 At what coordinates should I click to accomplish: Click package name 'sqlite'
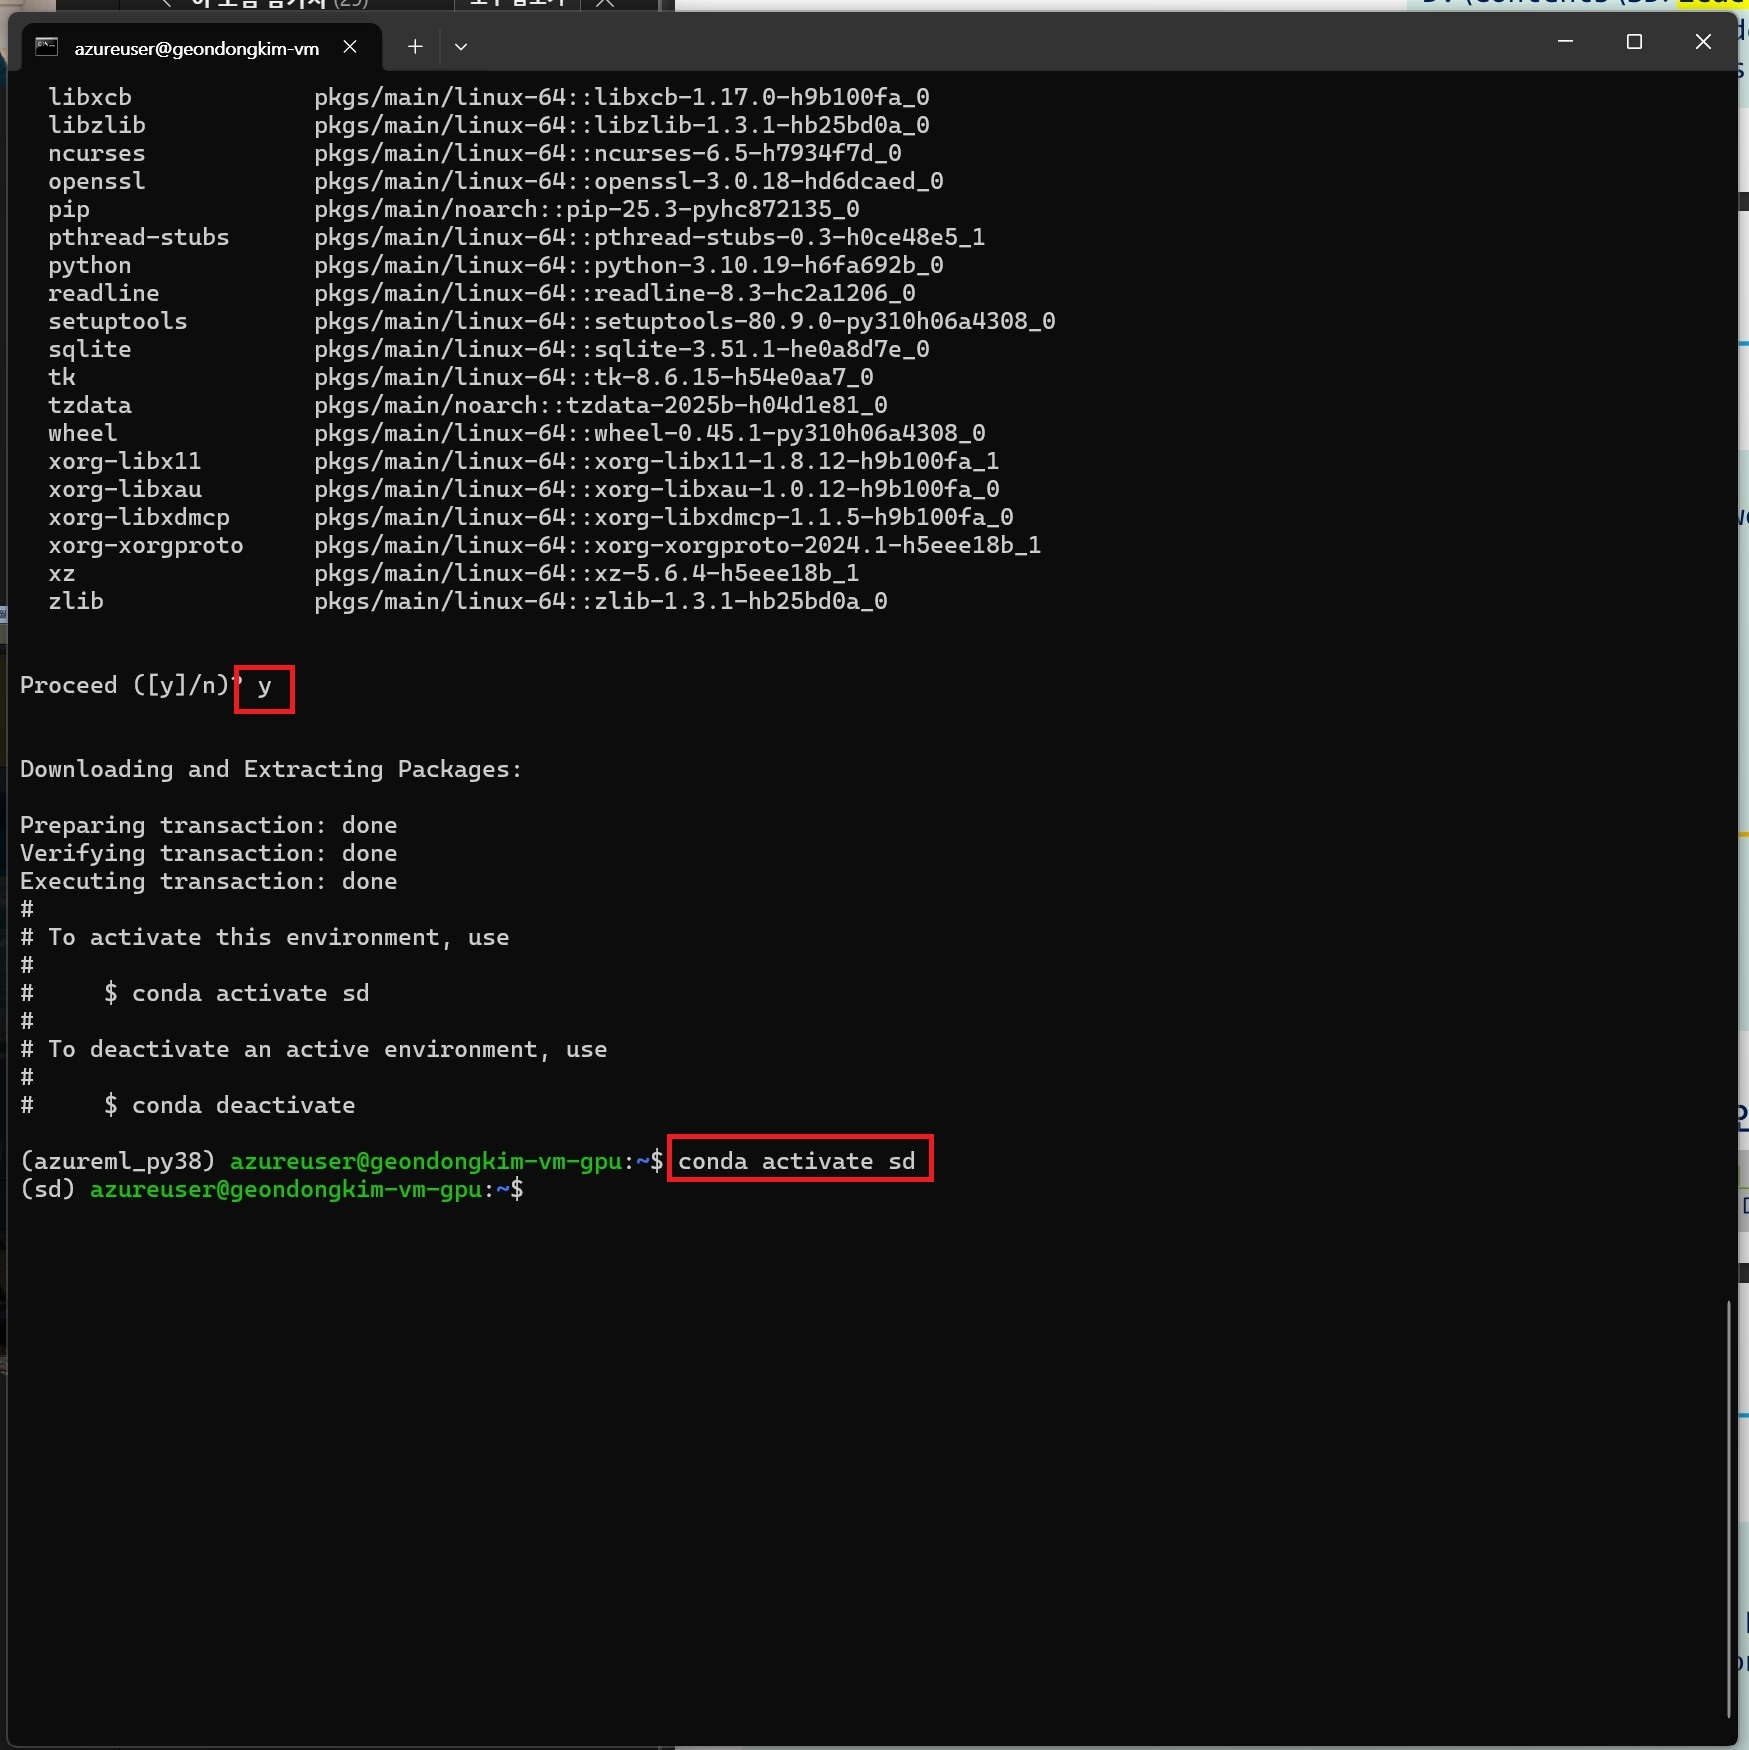click(90, 349)
